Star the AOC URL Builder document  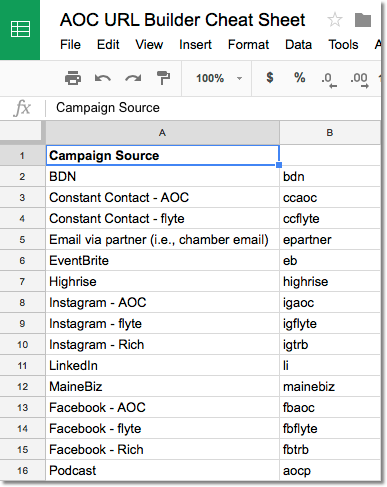[x=334, y=20]
